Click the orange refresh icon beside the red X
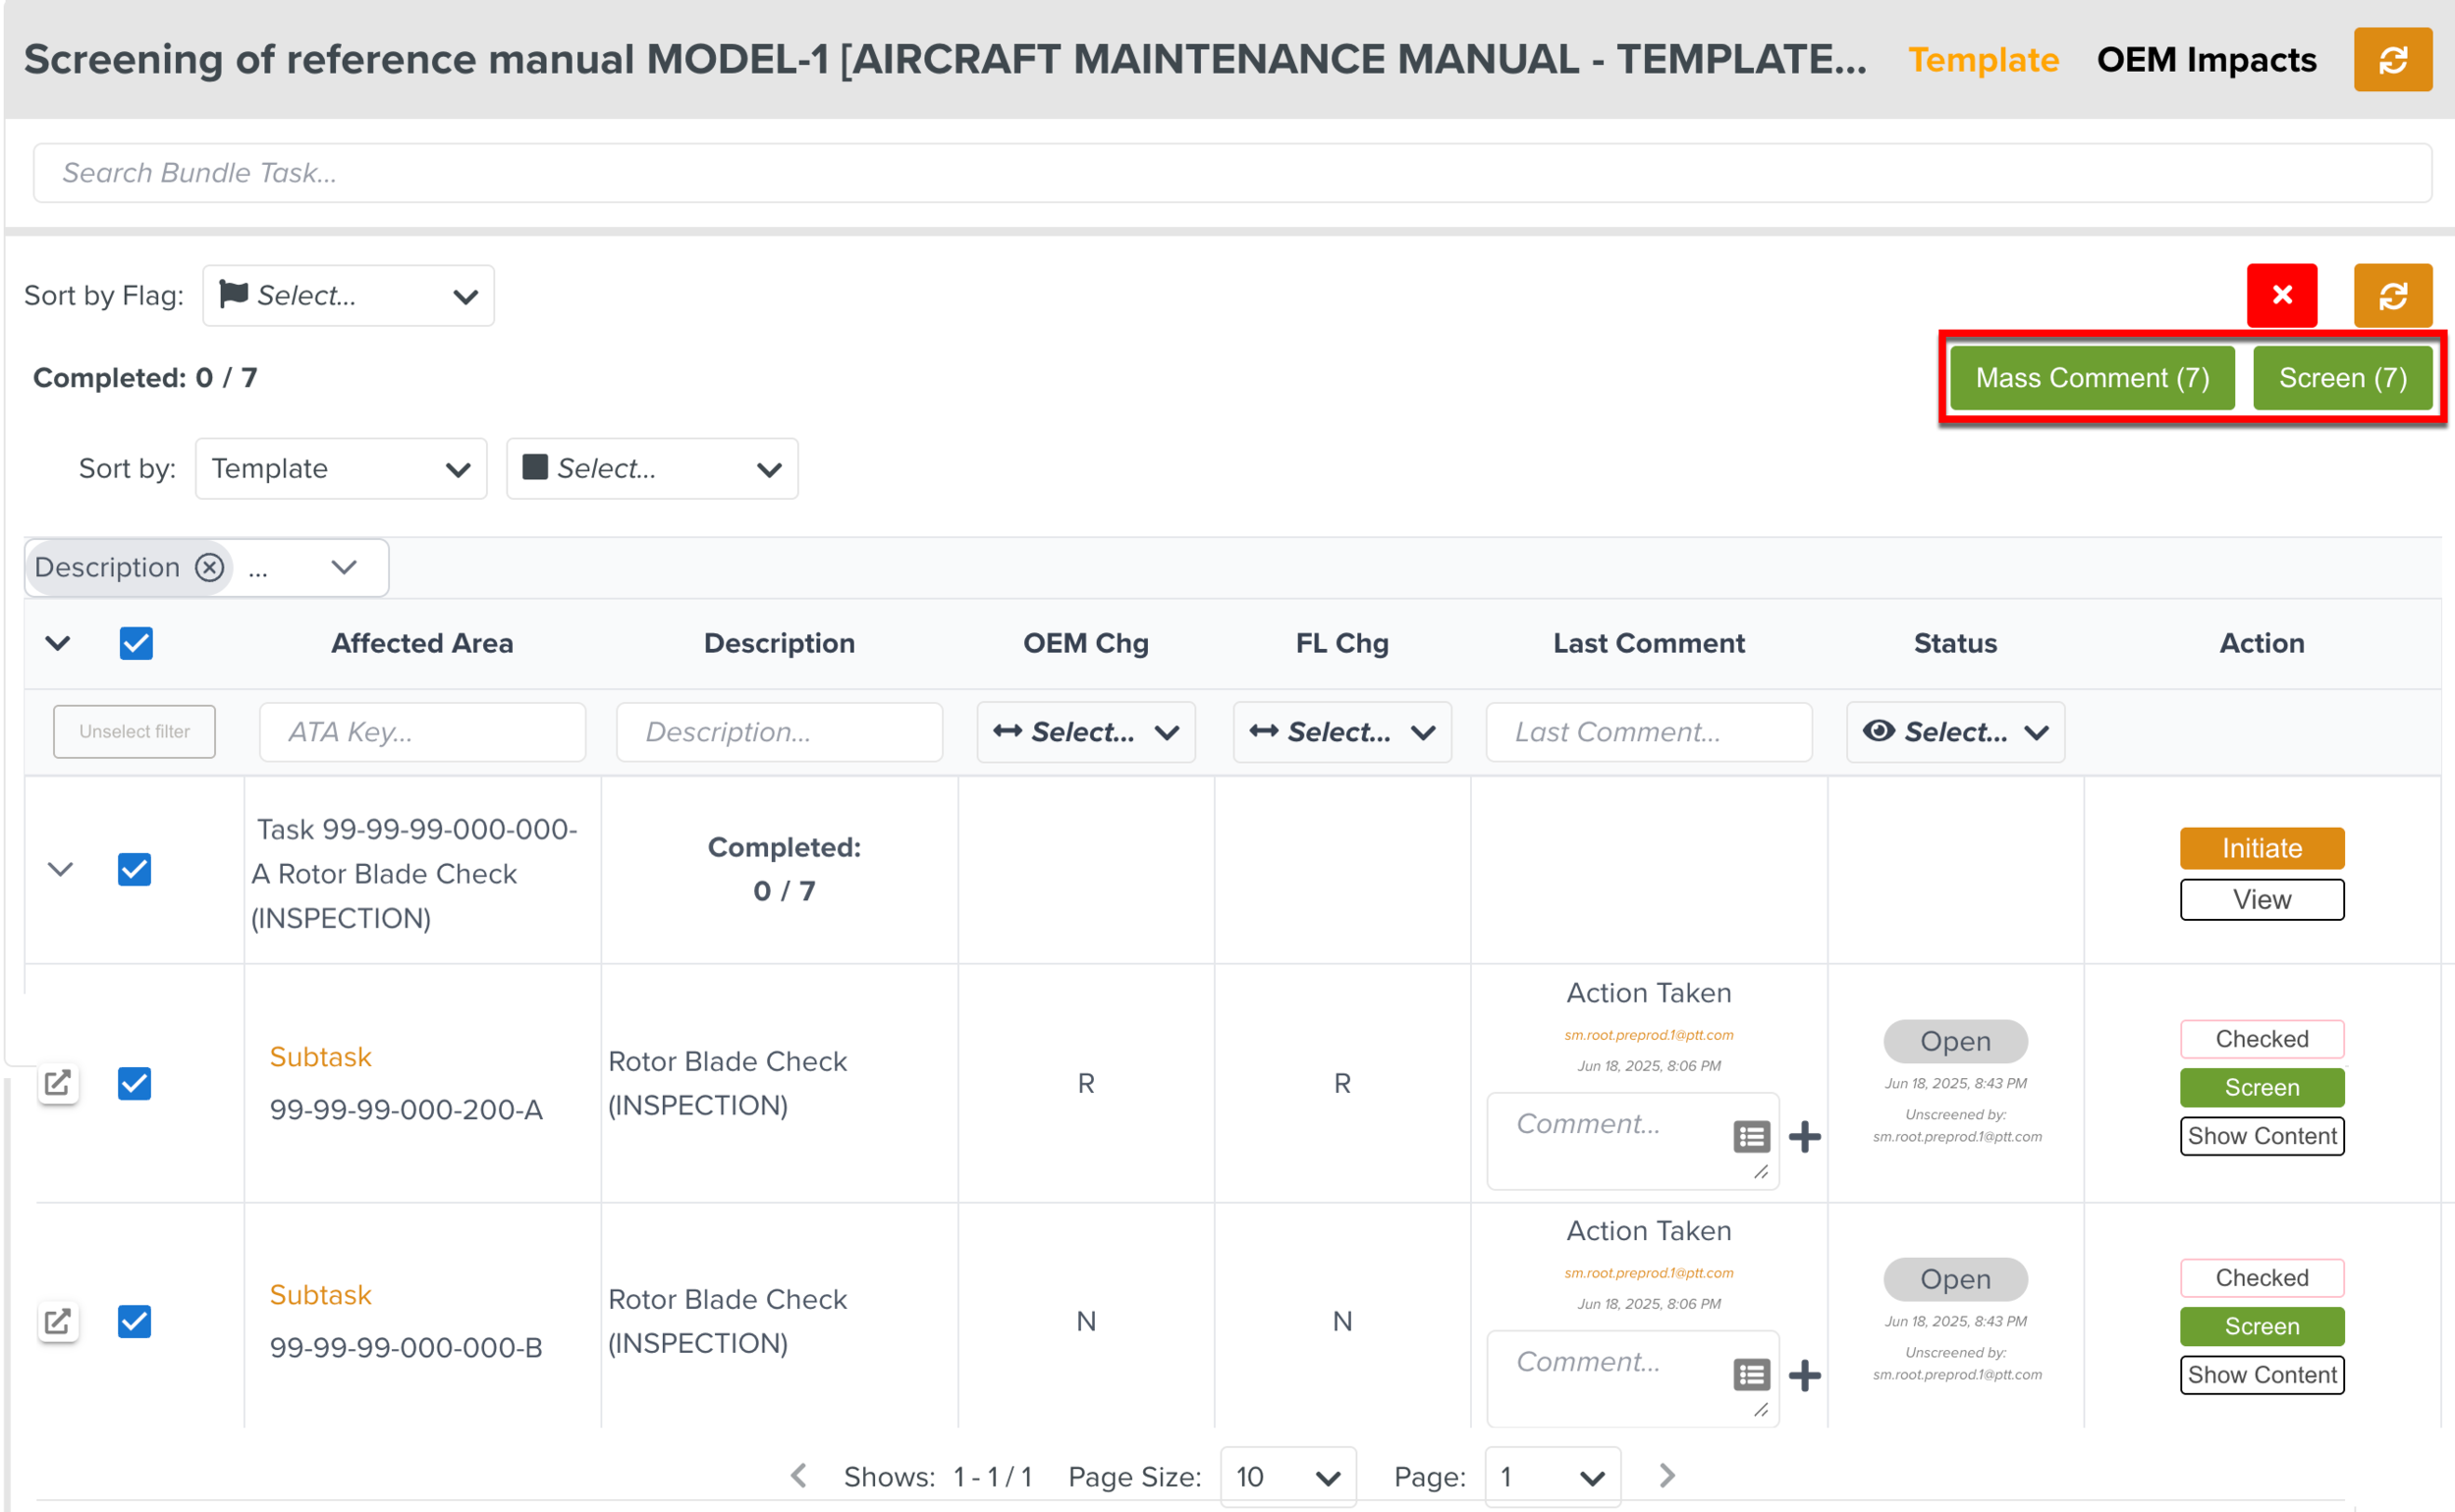The image size is (2455, 1512). pos(2392,295)
